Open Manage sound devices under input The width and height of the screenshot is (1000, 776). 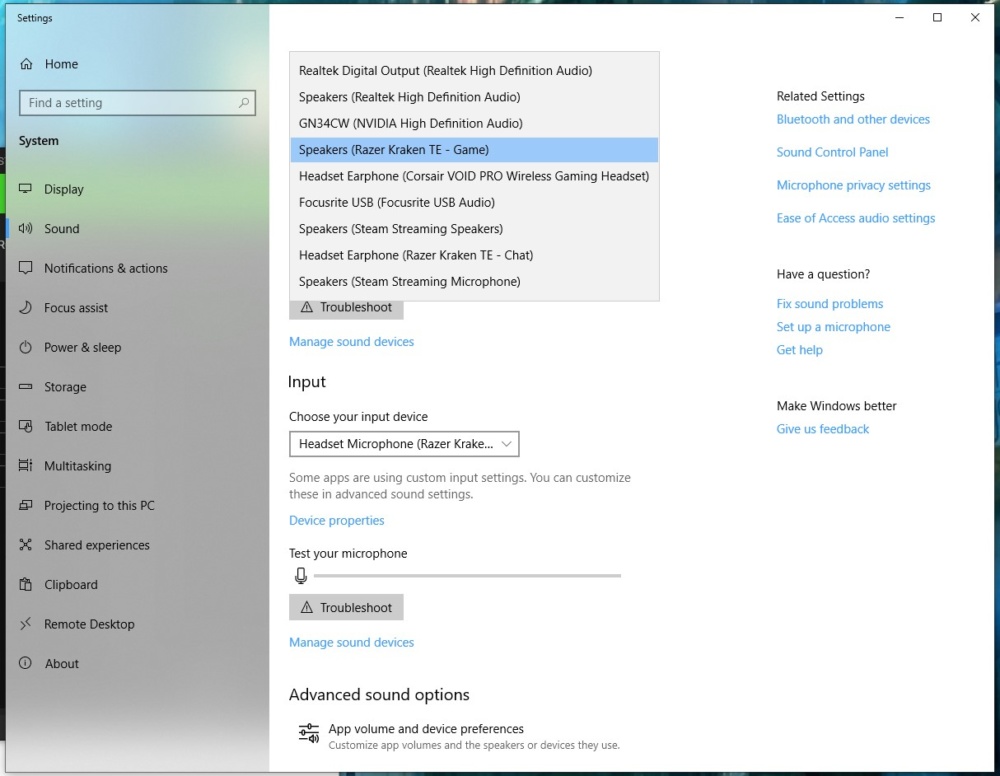tap(351, 642)
